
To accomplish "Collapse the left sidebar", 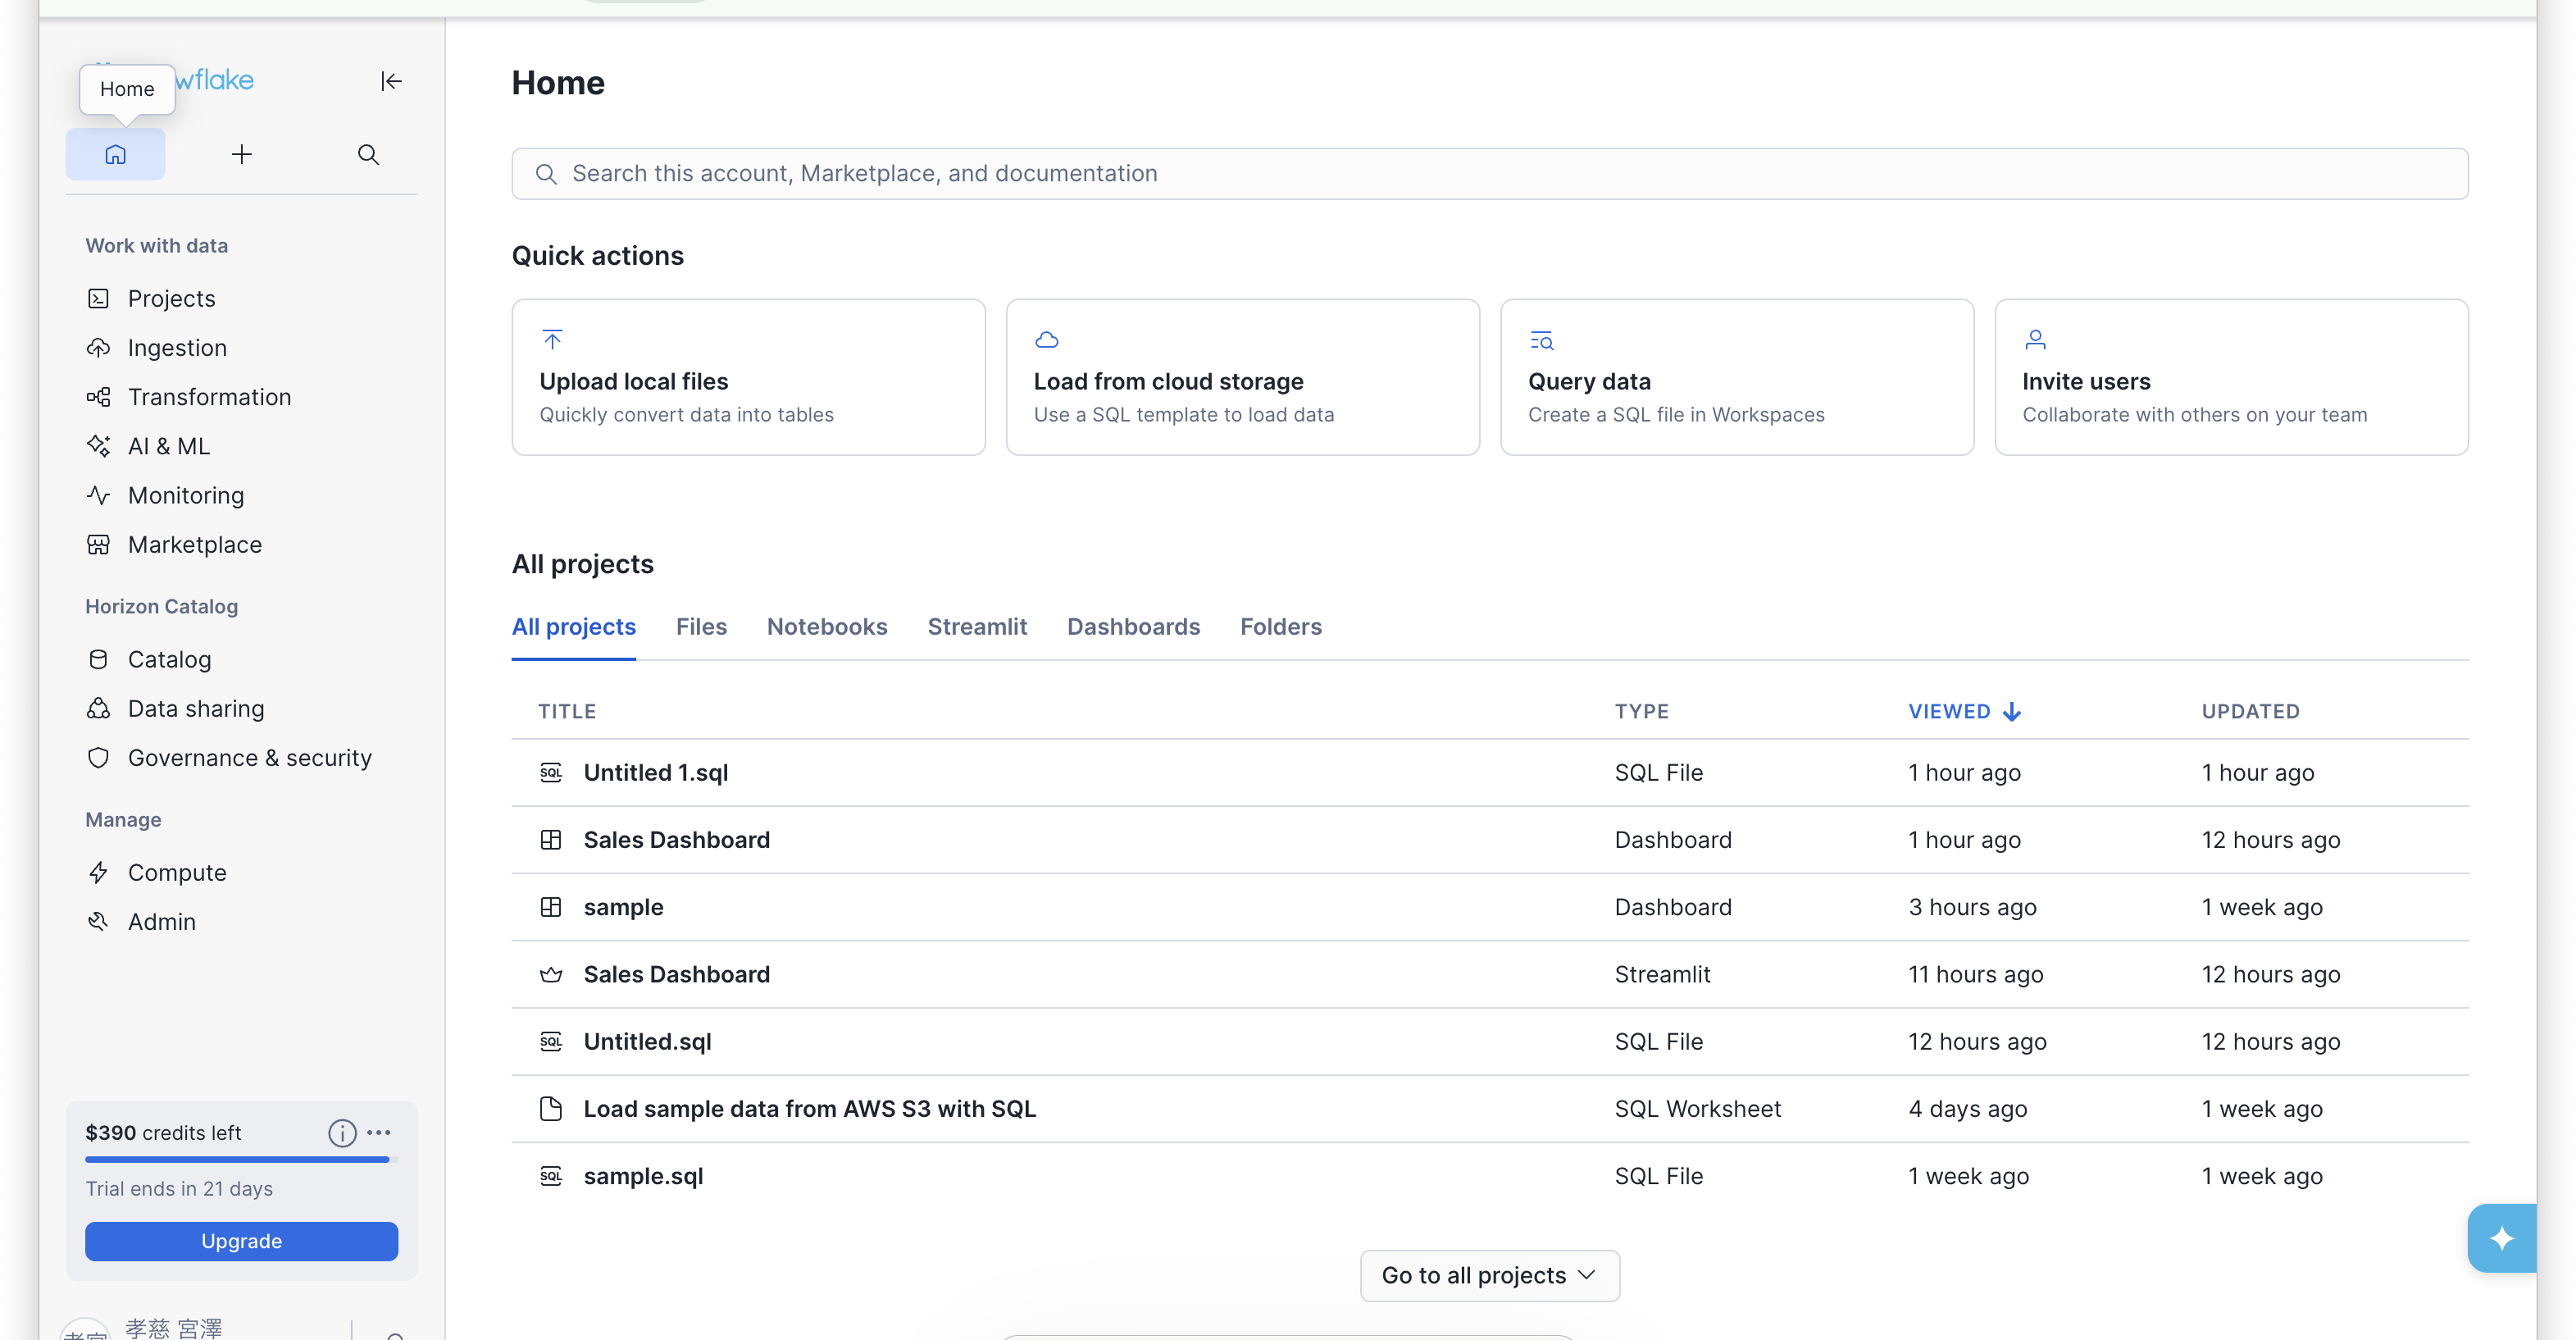I will pos(390,81).
